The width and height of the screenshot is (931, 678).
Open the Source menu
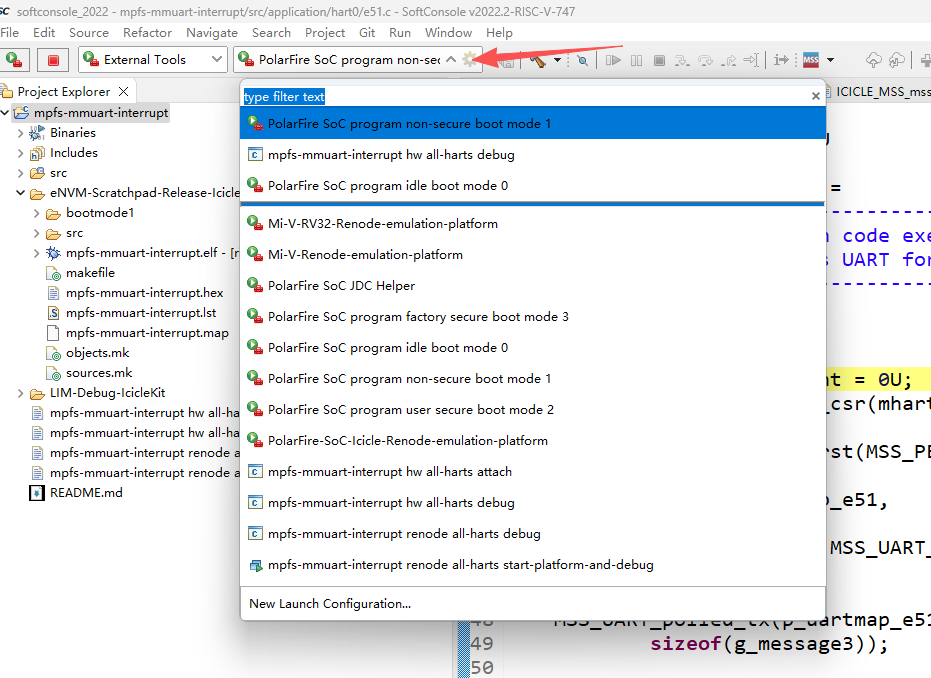pyautogui.click(x=88, y=33)
